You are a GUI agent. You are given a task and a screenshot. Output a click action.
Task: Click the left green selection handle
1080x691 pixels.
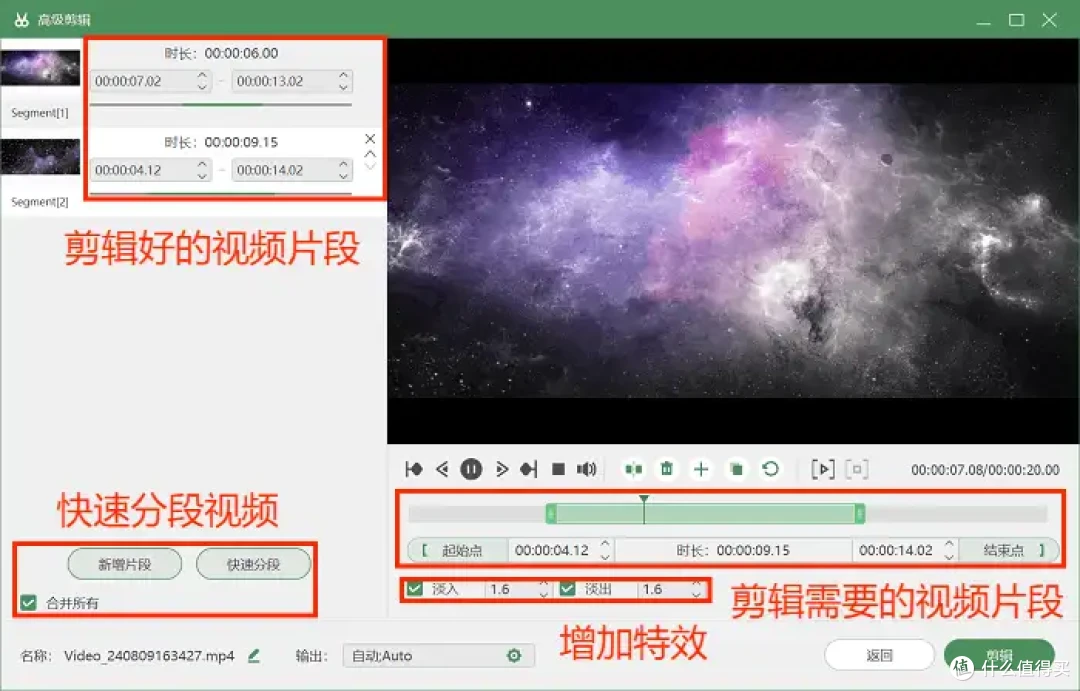click(551, 513)
